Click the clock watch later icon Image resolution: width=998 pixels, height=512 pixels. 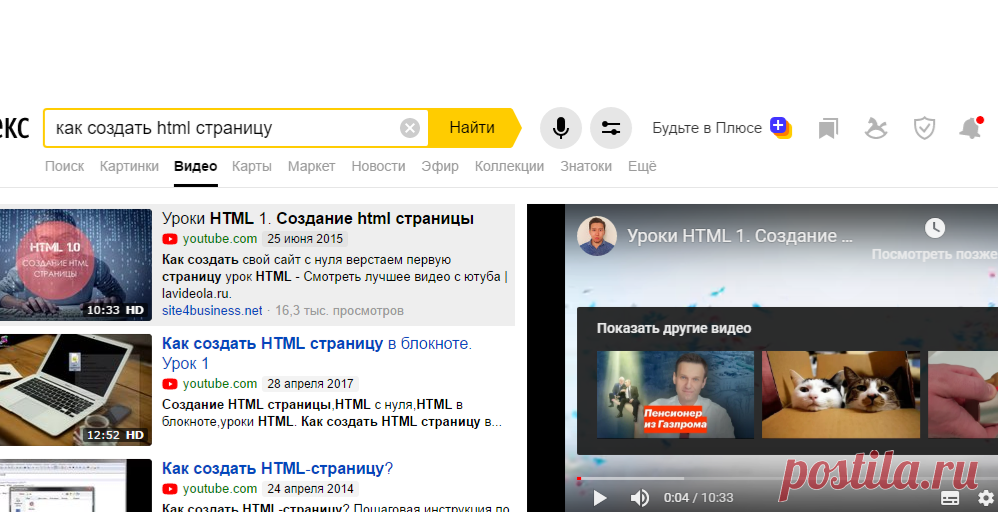(935, 227)
